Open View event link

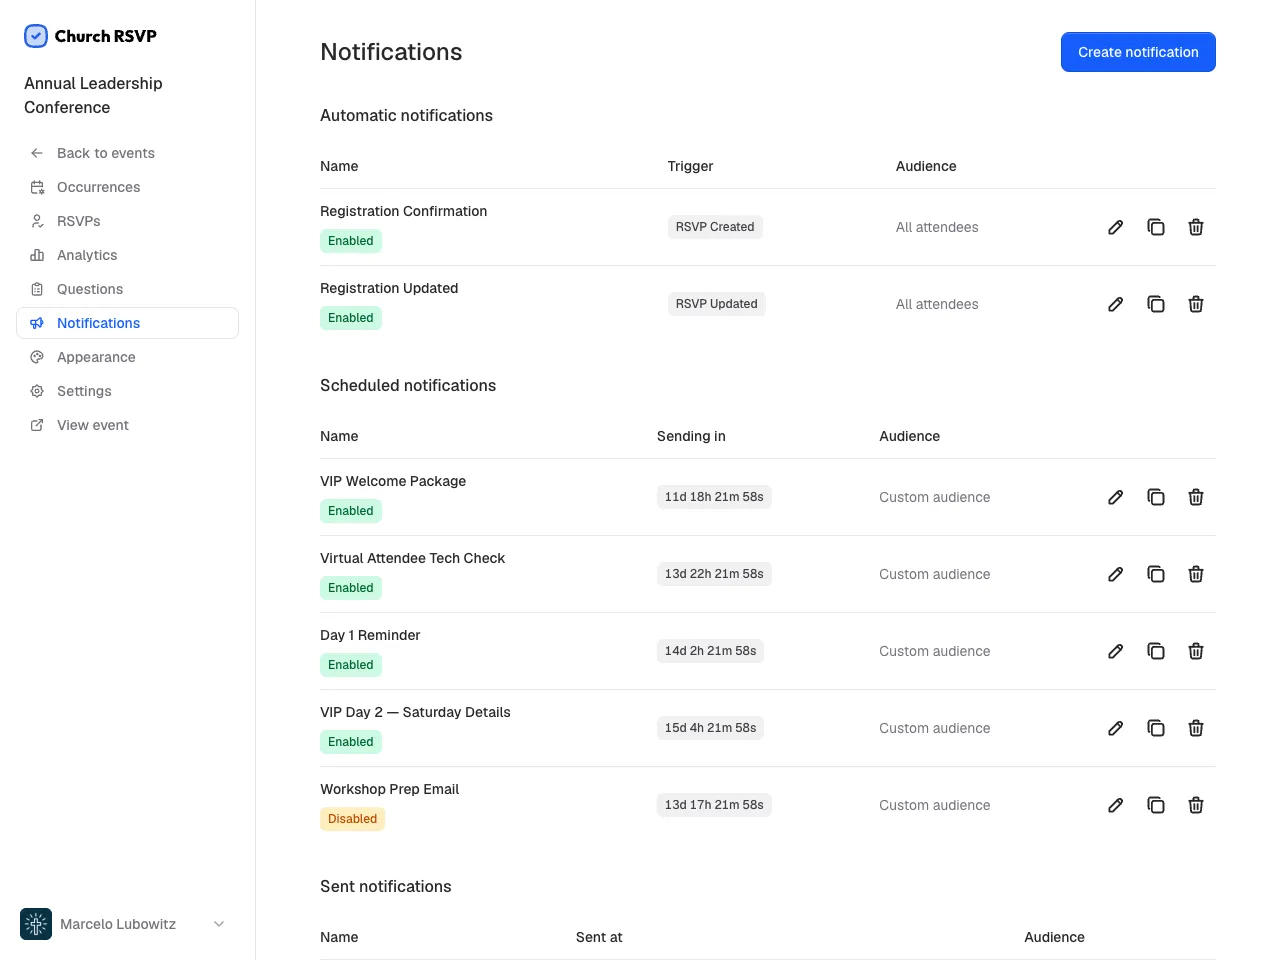(x=128, y=425)
